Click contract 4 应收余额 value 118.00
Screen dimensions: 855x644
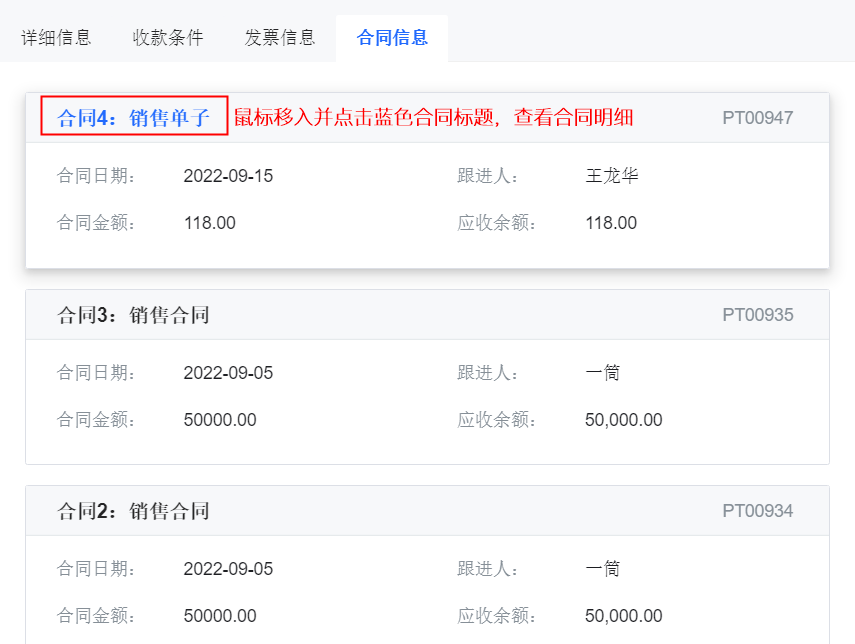611,223
